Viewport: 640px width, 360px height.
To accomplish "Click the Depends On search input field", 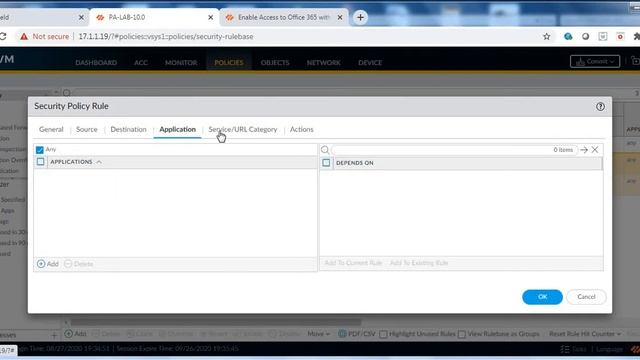I will (x=454, y=150).
